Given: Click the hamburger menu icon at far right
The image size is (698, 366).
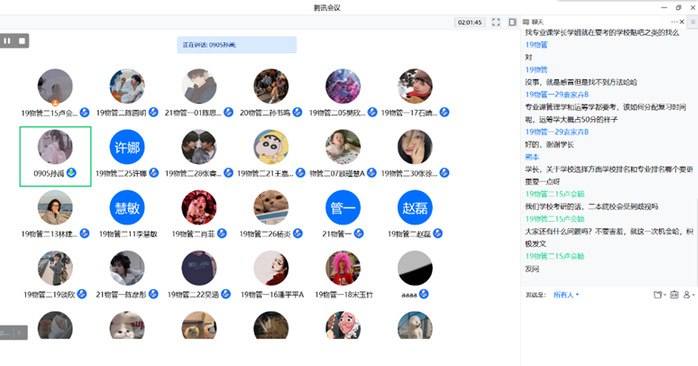Looking at the screenshot, I should pos(693,21).
